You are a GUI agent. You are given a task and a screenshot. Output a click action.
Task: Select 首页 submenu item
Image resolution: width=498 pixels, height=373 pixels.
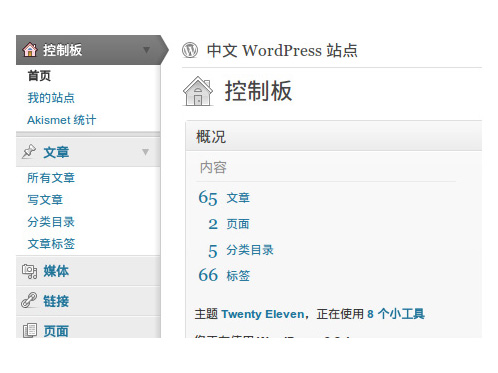39,76
